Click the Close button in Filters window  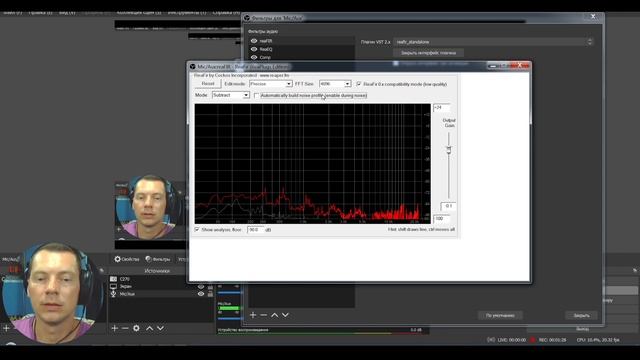point(581,316)
